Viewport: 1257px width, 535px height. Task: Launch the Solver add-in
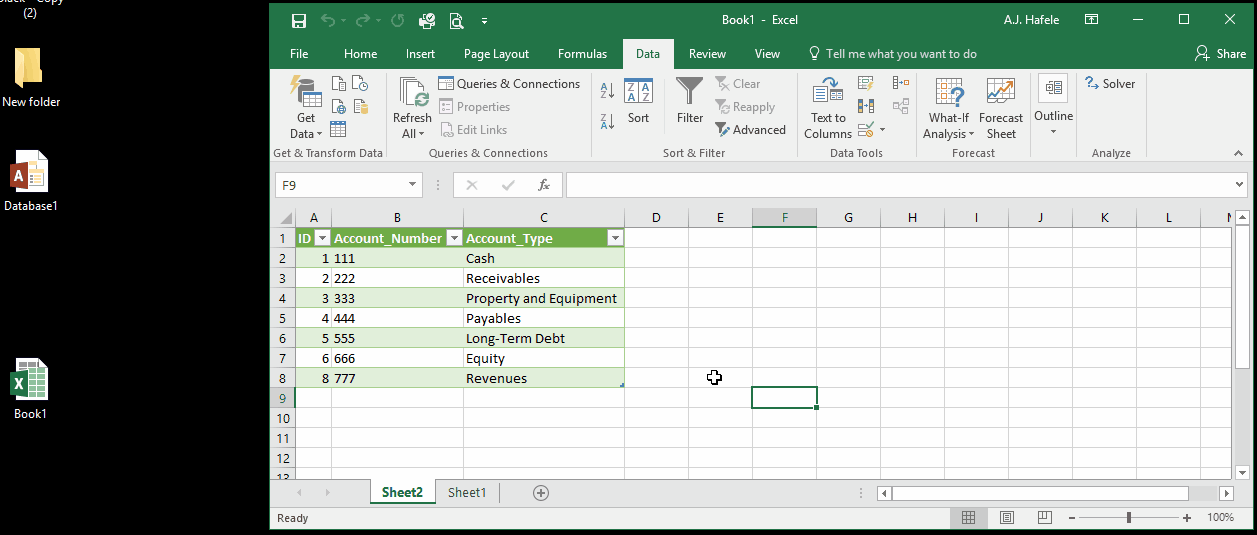(x=1110, y=84)
